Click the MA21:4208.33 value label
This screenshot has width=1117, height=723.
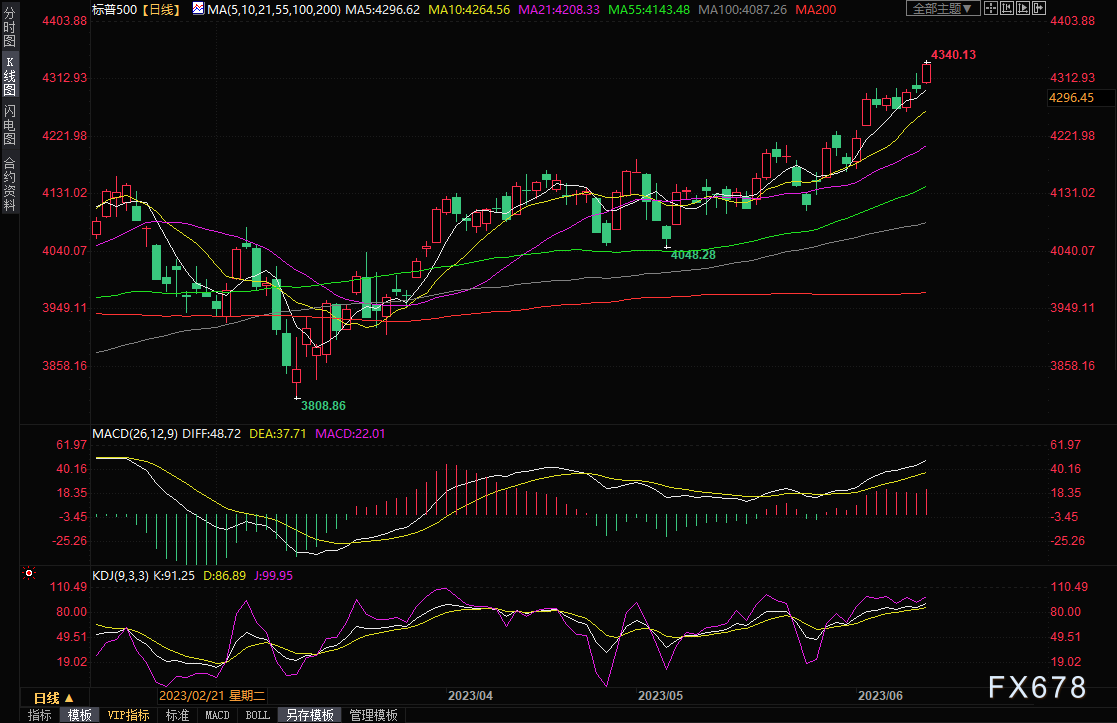click(558, 10)
